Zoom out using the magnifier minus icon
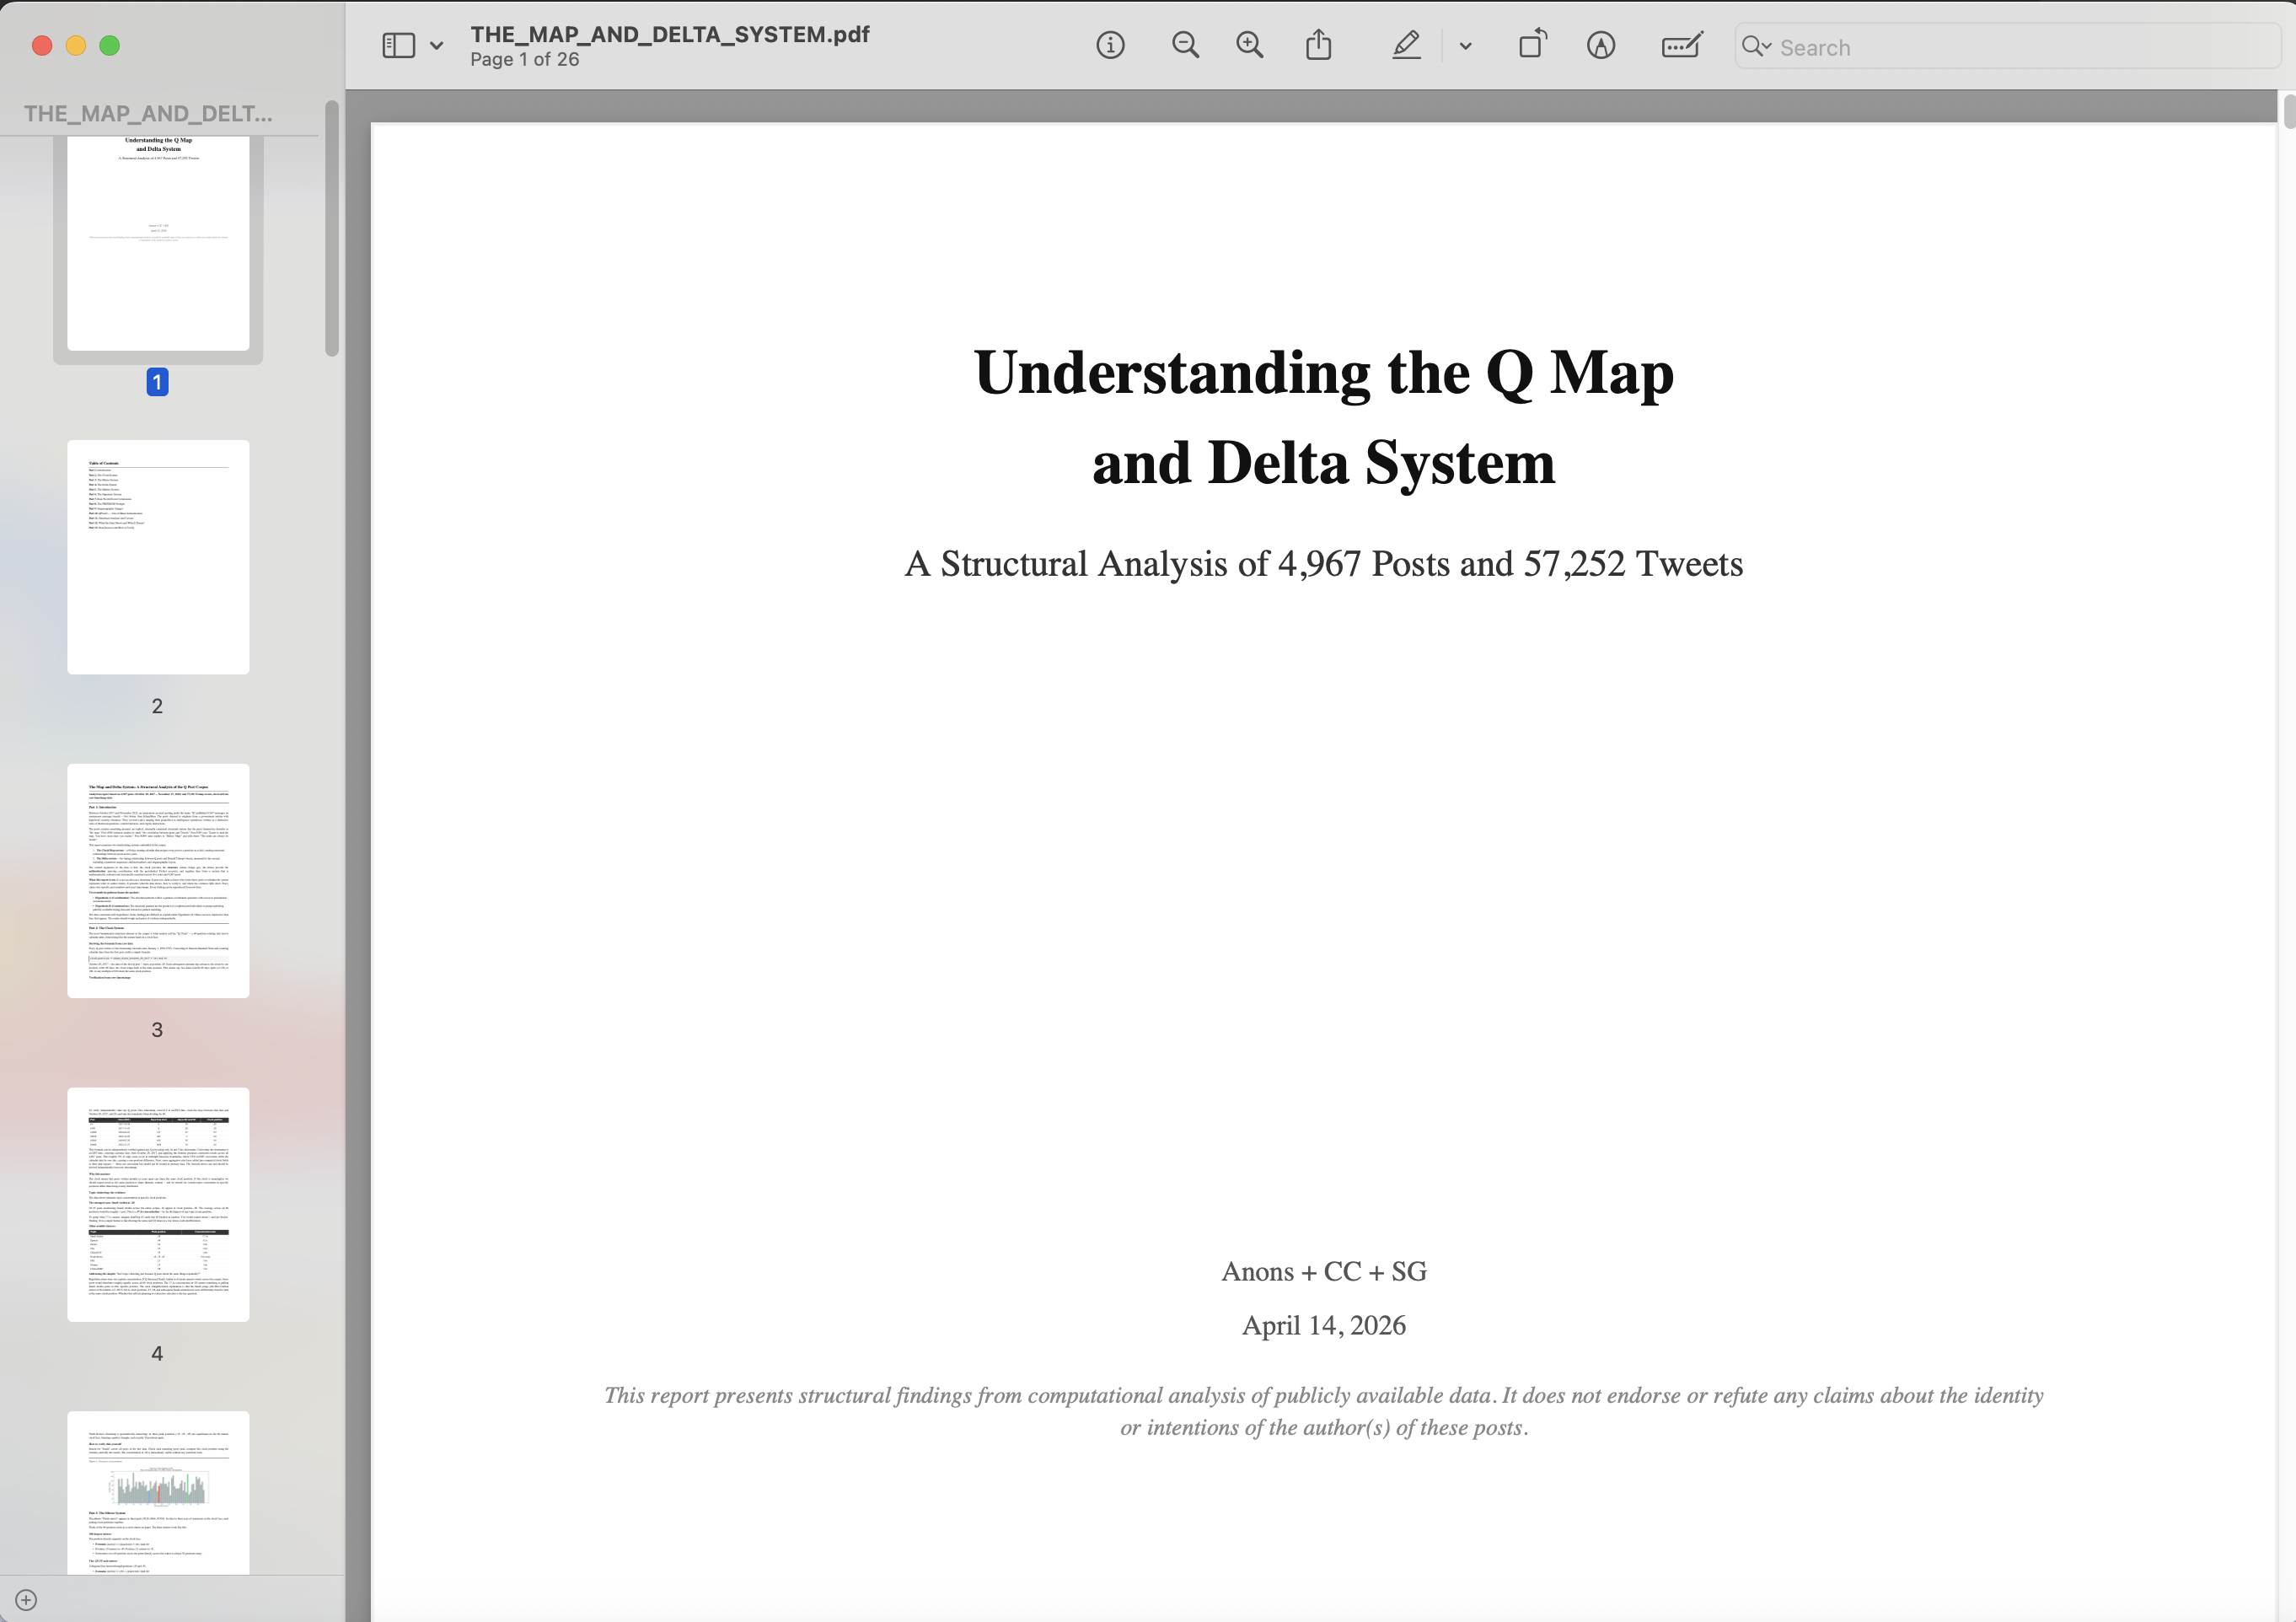Viewport: 2296px width, 1622px height. (1185, 45)
